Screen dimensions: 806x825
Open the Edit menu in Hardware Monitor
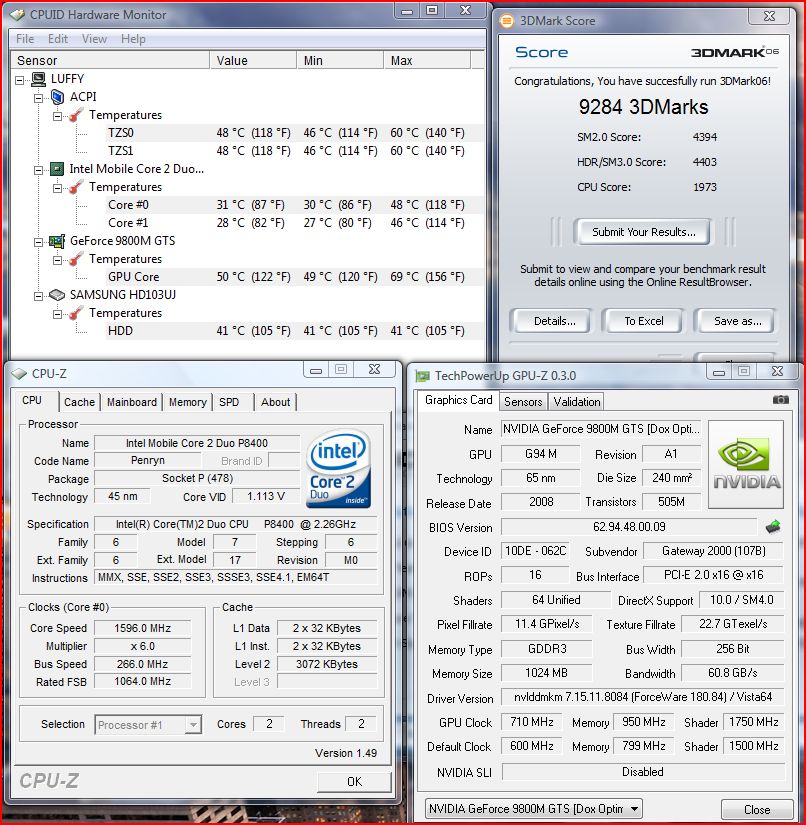click(x=58, y=39)
